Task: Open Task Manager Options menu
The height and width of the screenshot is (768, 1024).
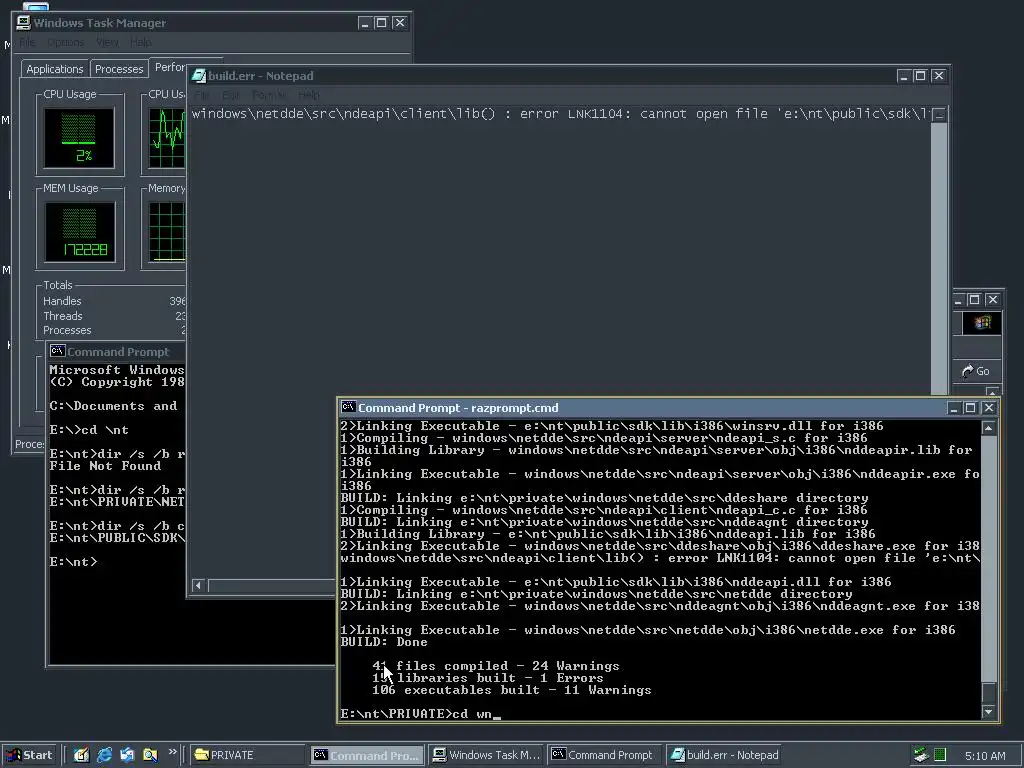Action: pyautogui.click(x=65, y=42)
